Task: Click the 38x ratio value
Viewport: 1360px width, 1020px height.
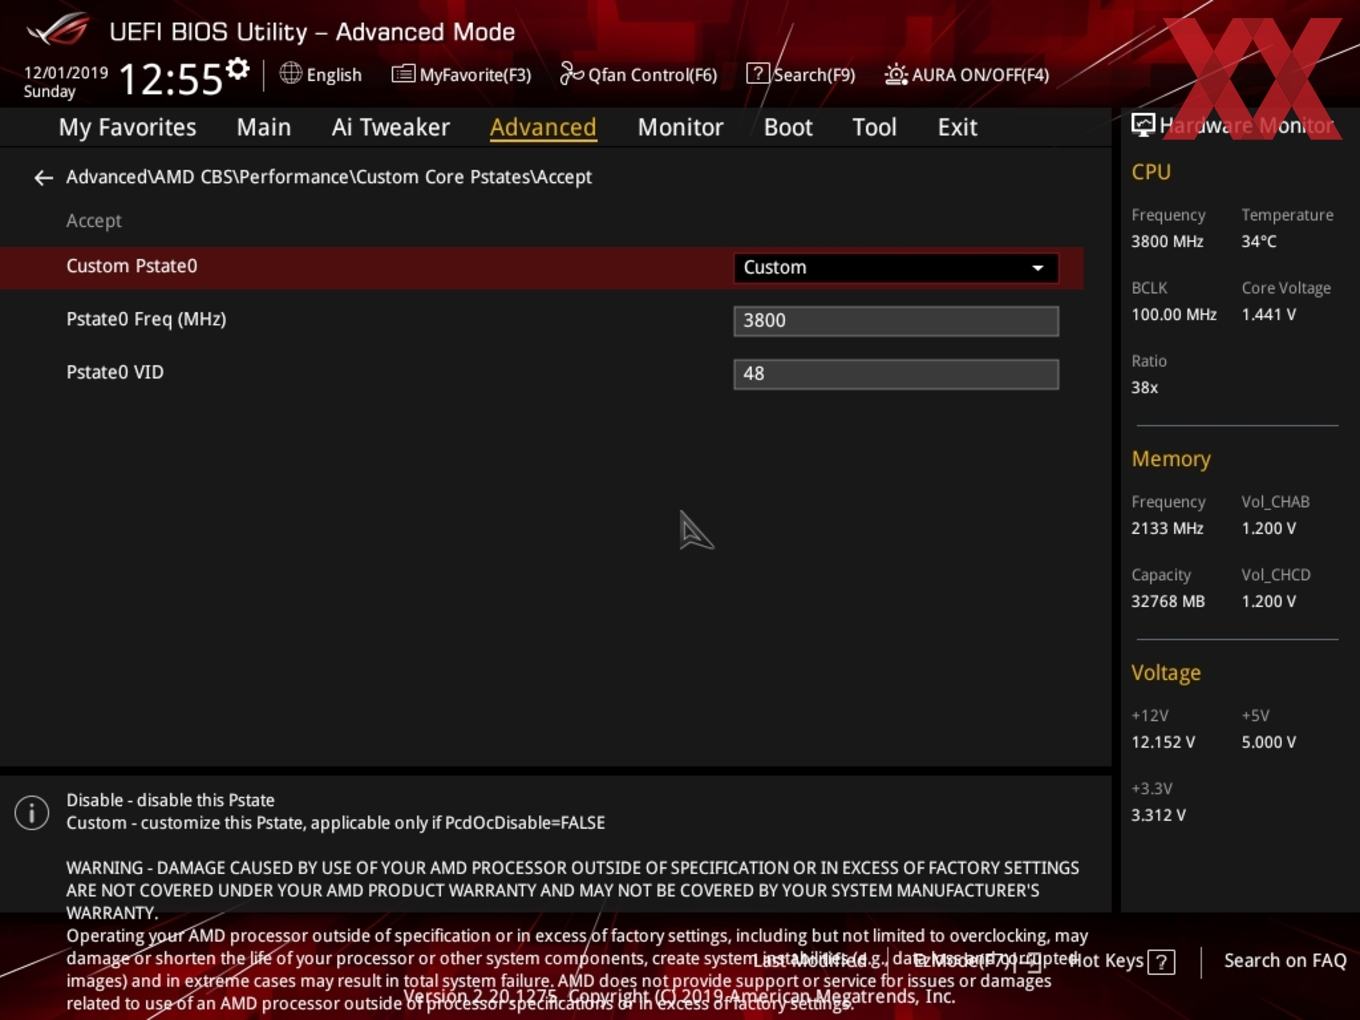Action: pyautogui.click(x=1145, y=387)
